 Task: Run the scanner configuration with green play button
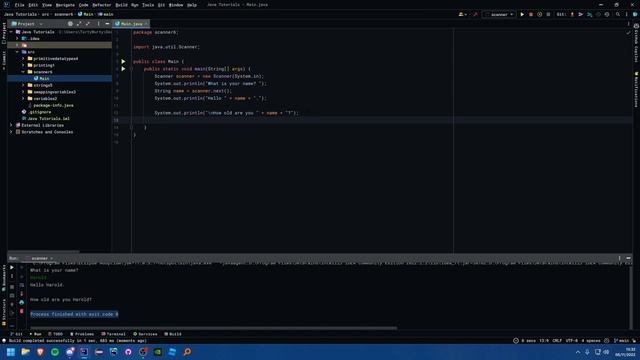522,14
